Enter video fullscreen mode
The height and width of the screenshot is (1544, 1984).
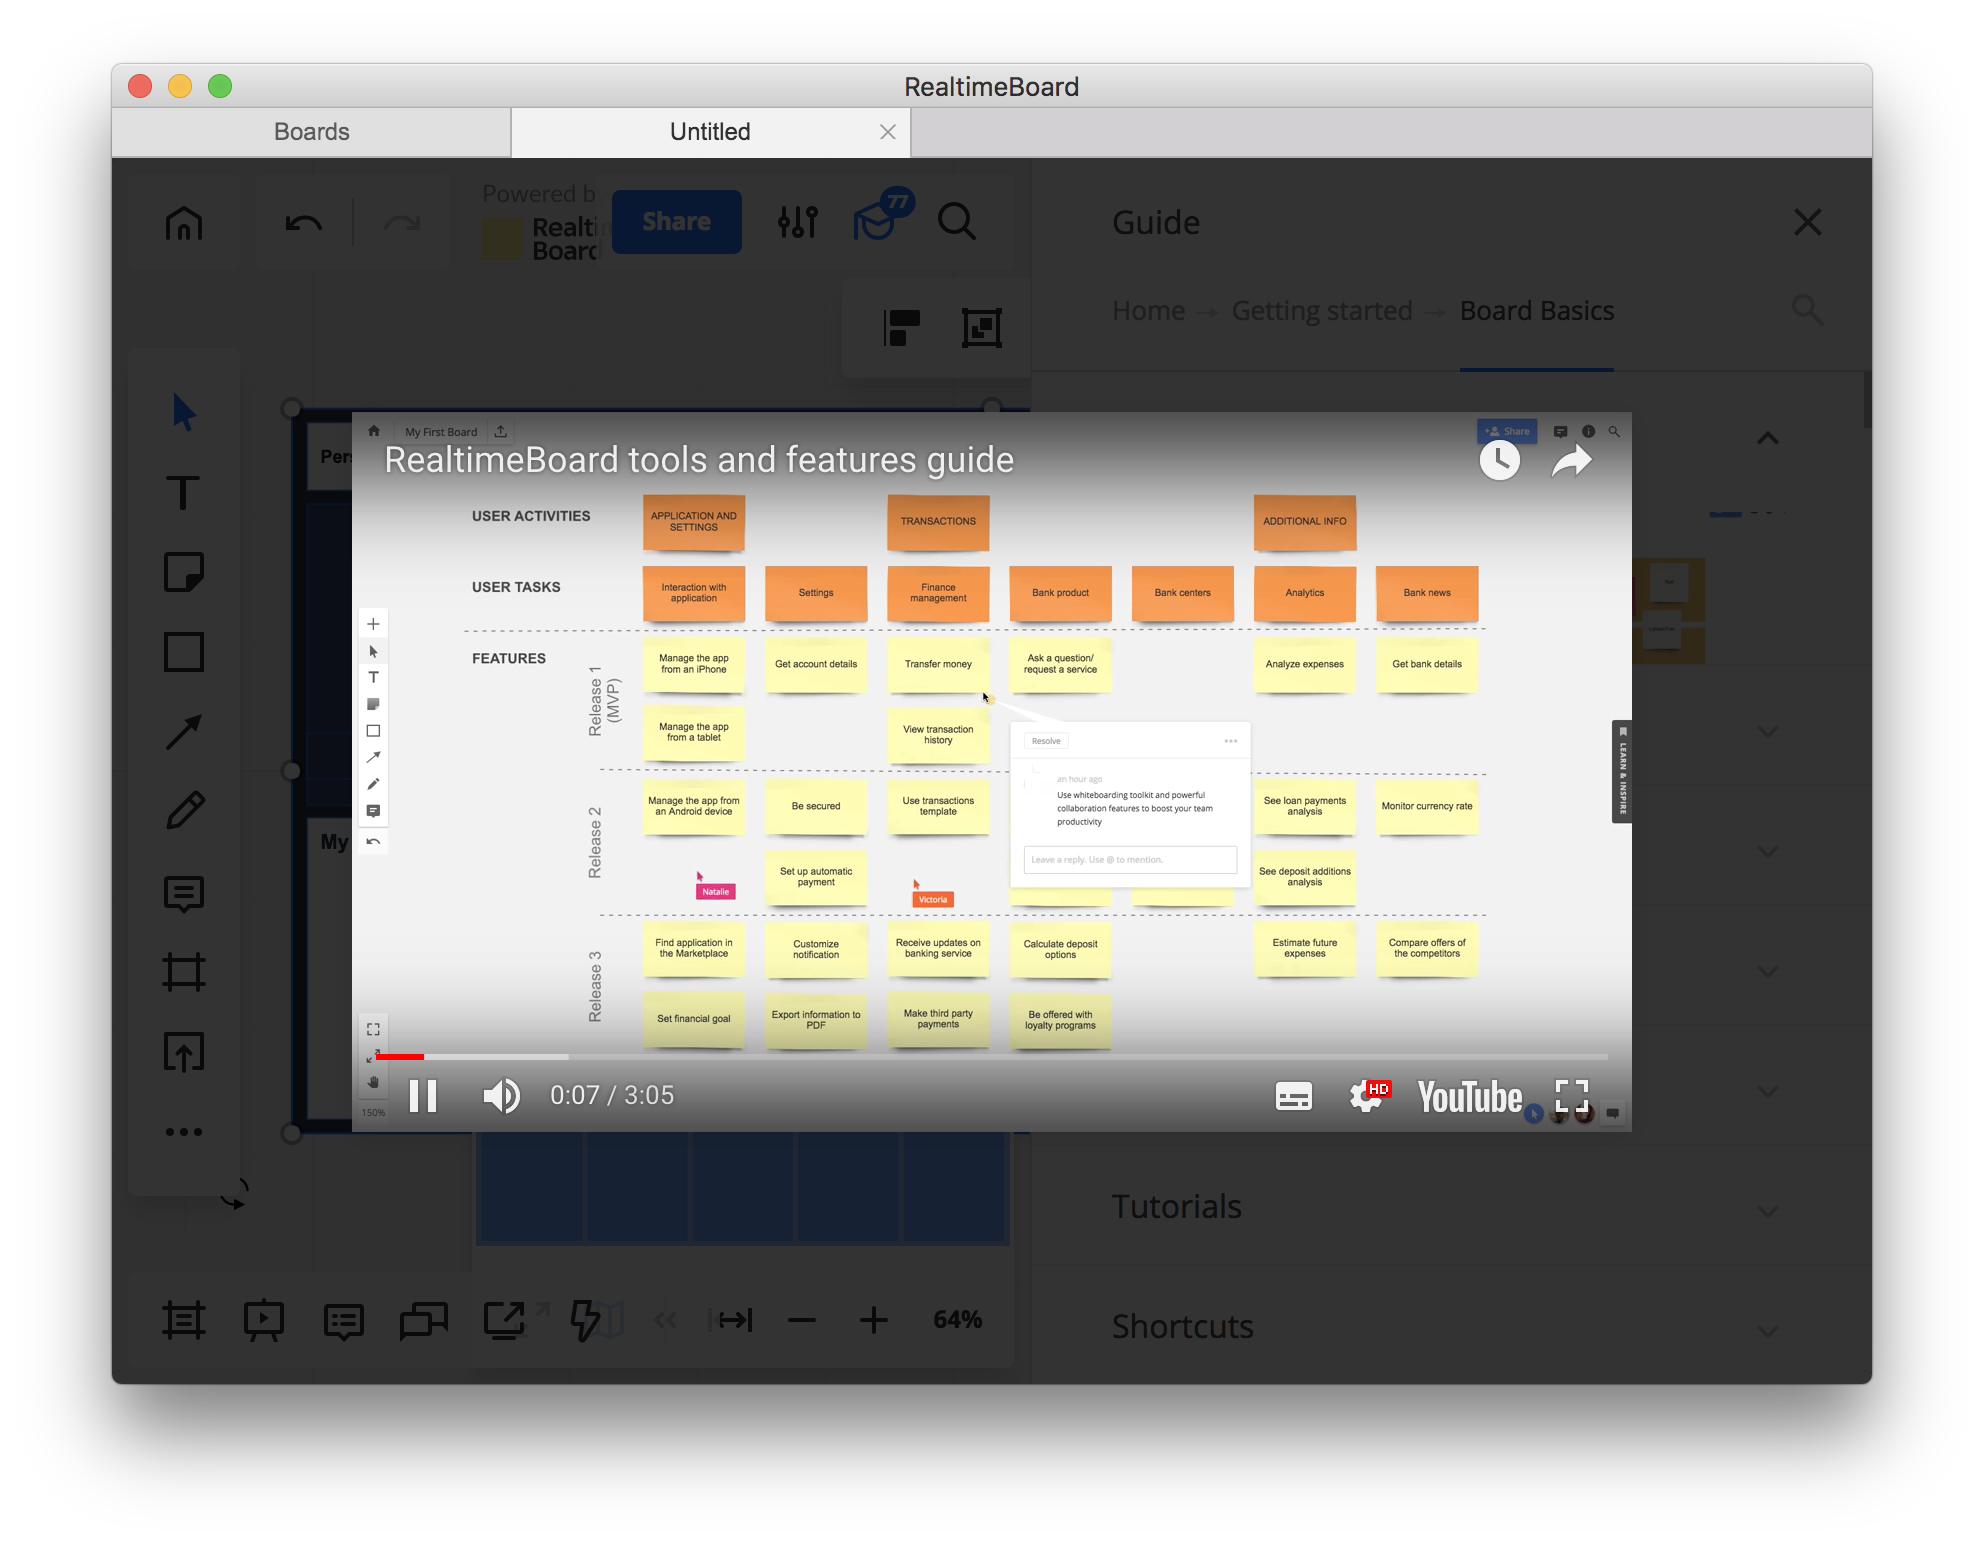(1572, 1097)
